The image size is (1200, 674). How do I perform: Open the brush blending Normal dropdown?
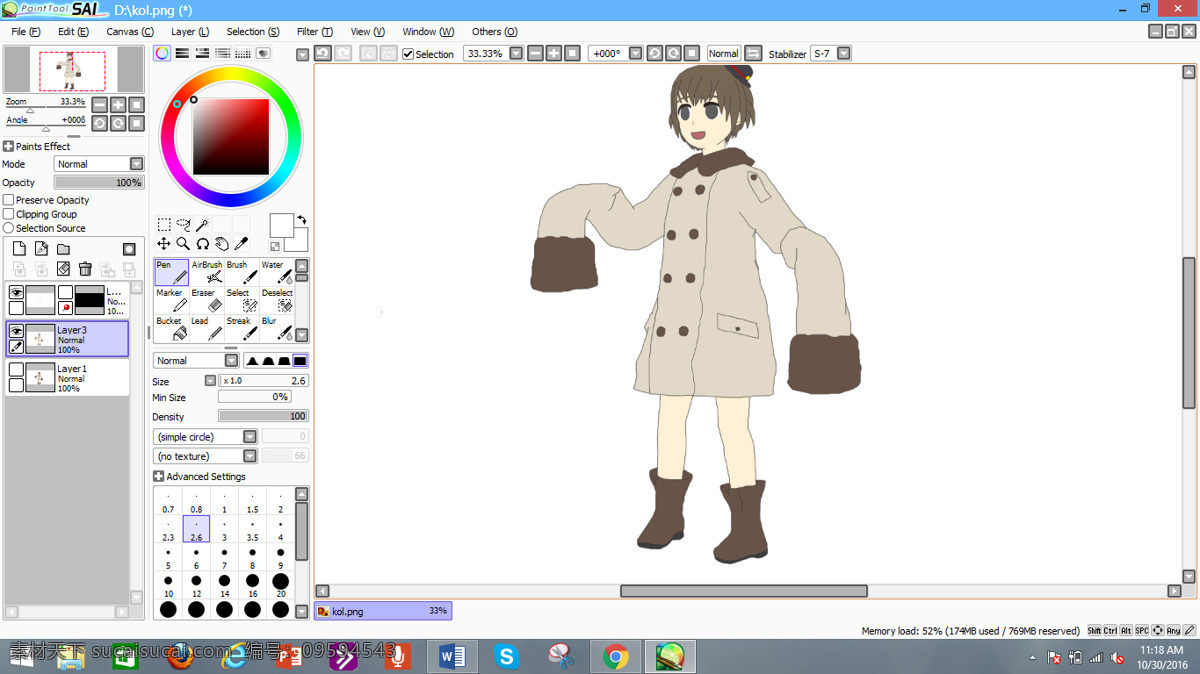[x=196, y=360]
